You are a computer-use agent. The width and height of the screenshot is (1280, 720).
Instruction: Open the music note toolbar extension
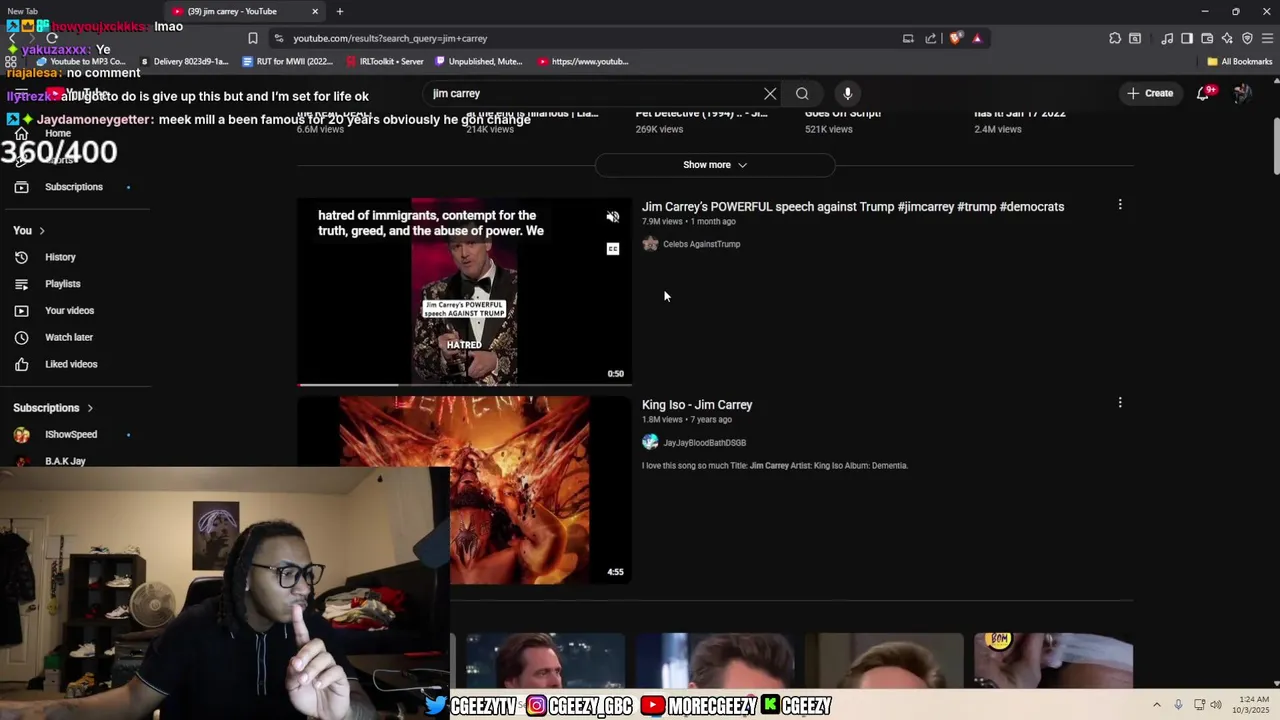[x=1167, y=38]
